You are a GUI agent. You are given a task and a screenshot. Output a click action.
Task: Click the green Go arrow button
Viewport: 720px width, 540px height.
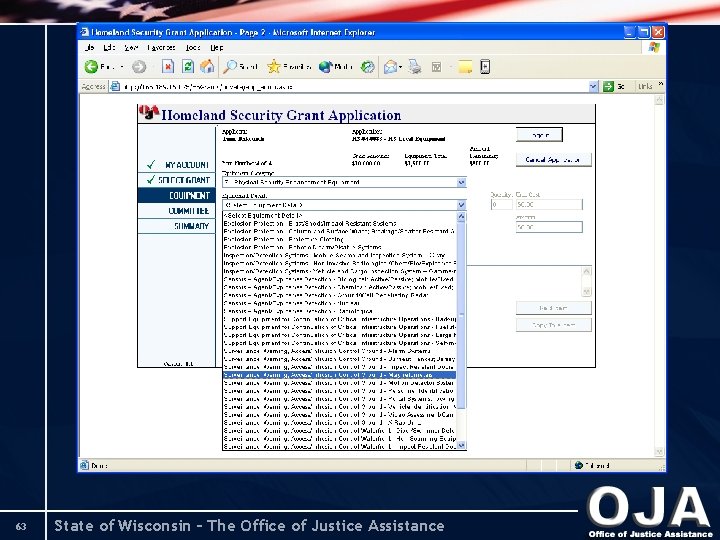click(x=608, y=86)
